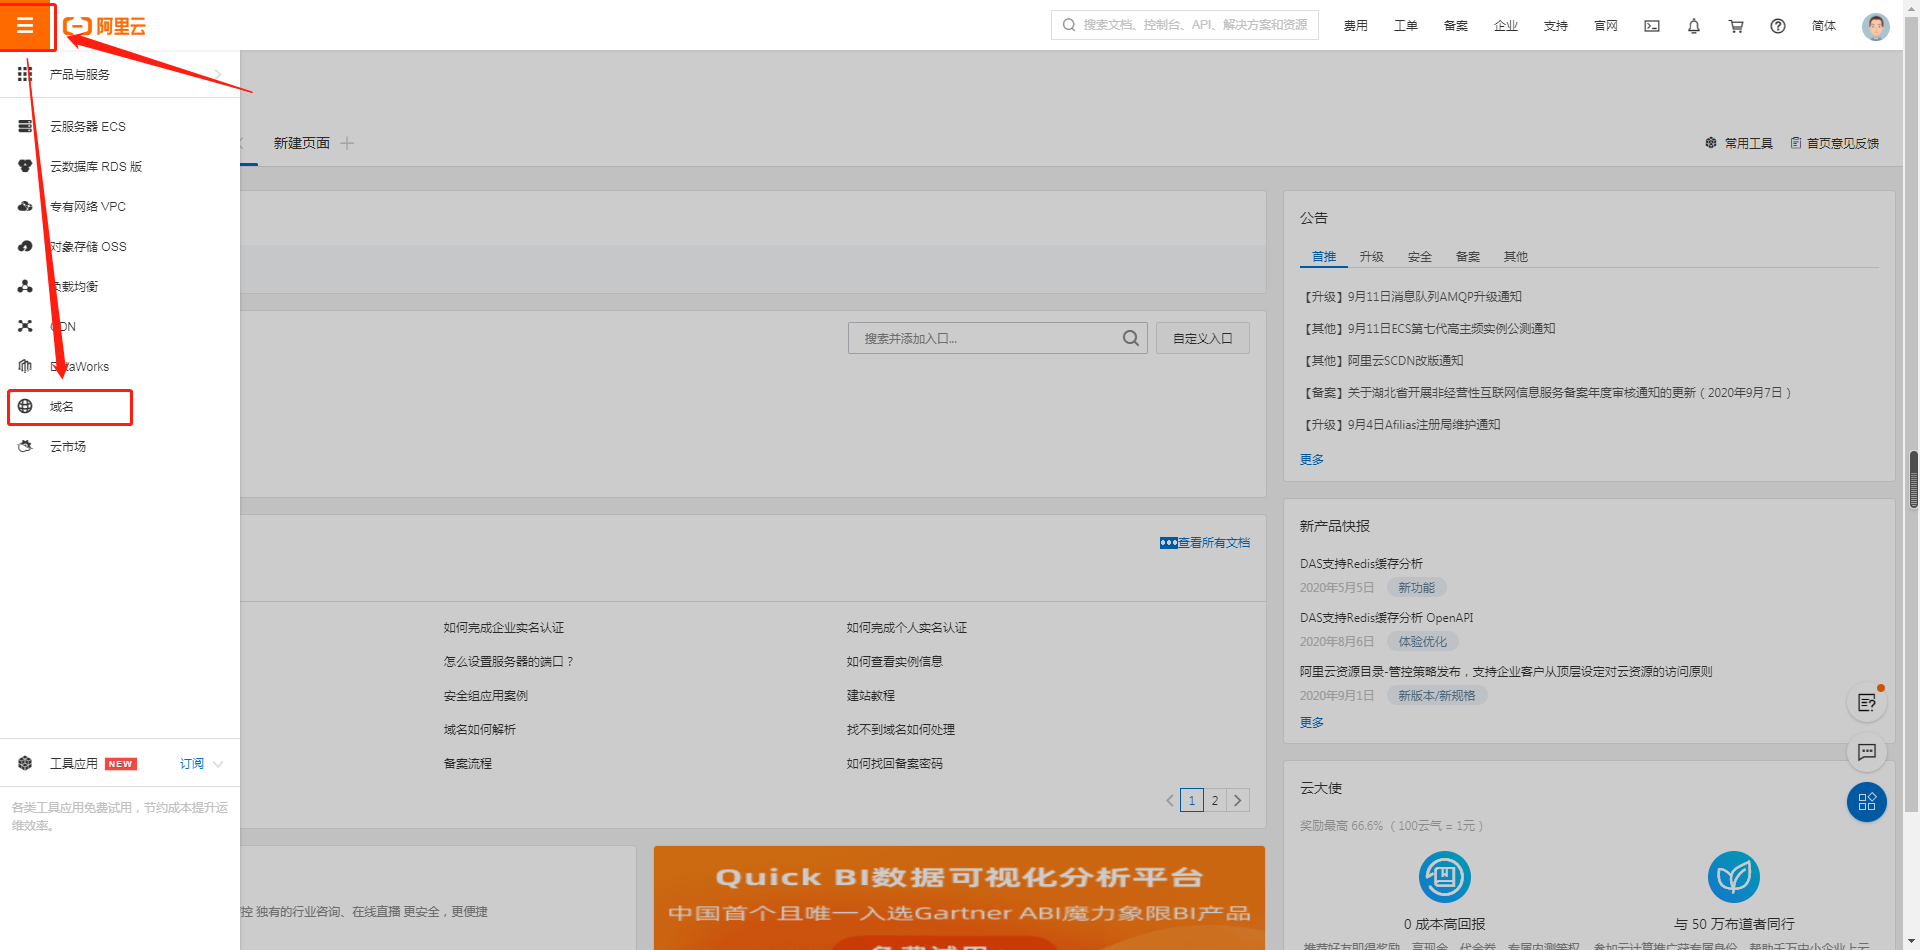Open the user avatar account menu

[1876, 26]
